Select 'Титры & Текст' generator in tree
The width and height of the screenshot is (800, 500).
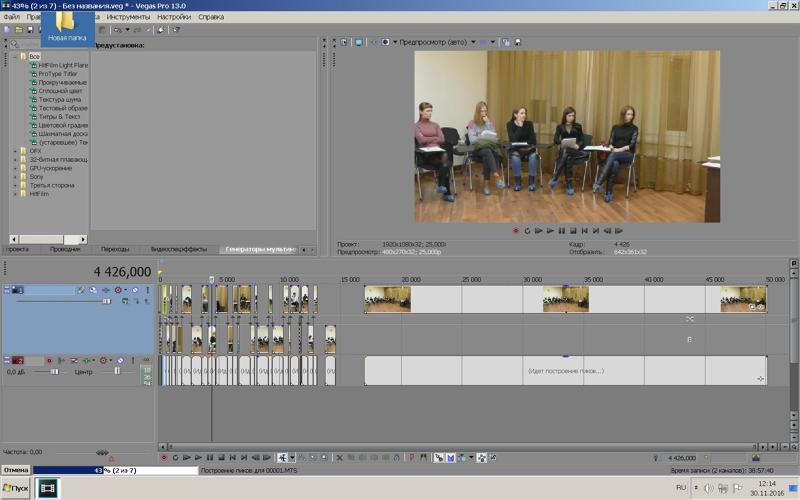(x=59, y=116)
